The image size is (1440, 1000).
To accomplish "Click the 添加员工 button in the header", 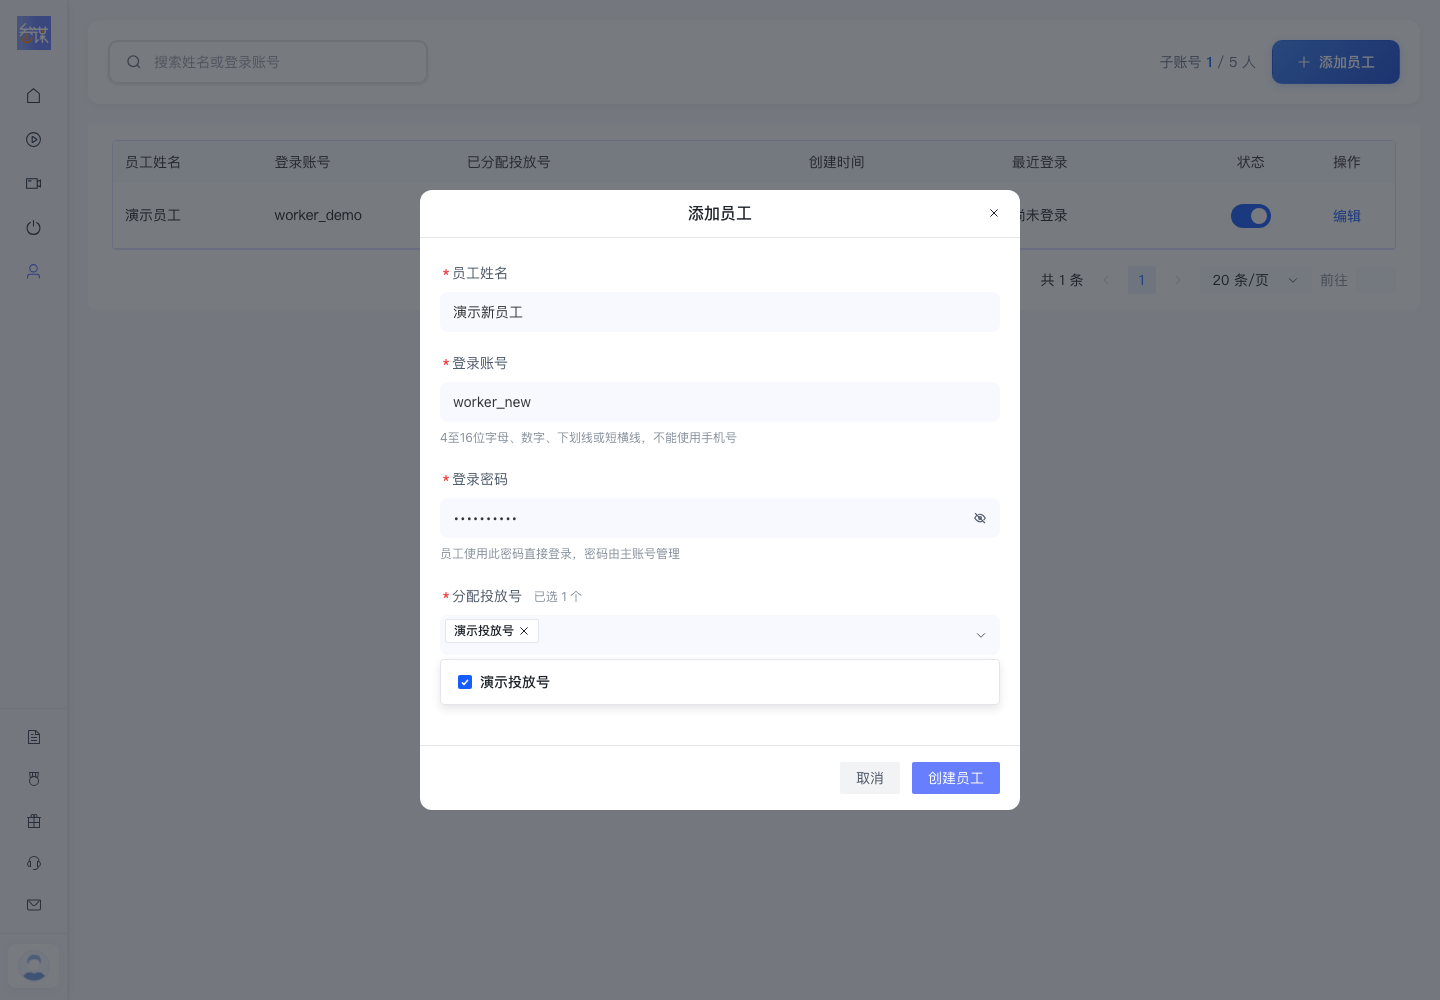I will pyautogui.click(x=1336, y=62).
